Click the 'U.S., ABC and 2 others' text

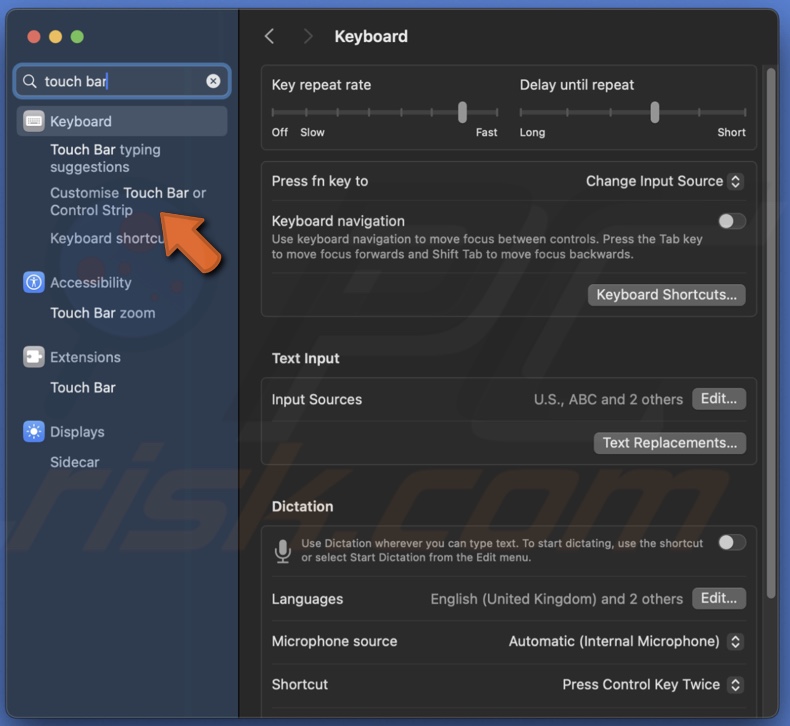(608, 400)
